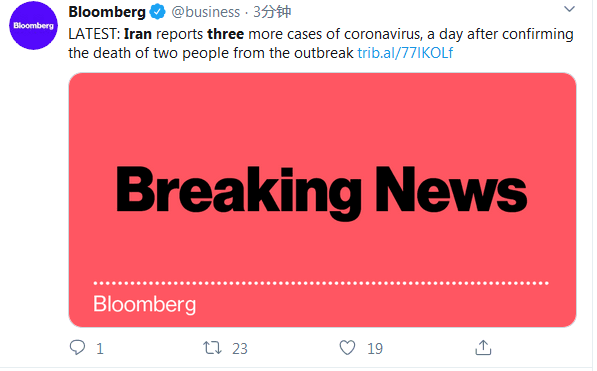This screenshot has height=371, width=597.
Task: Click the 3分钟 timestamp
Action: (272, 12)
